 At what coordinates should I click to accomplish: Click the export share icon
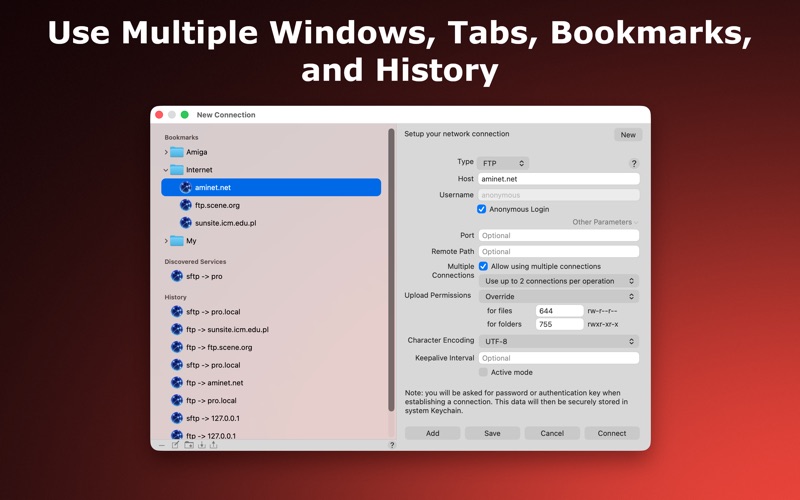[x=213, y=445]
